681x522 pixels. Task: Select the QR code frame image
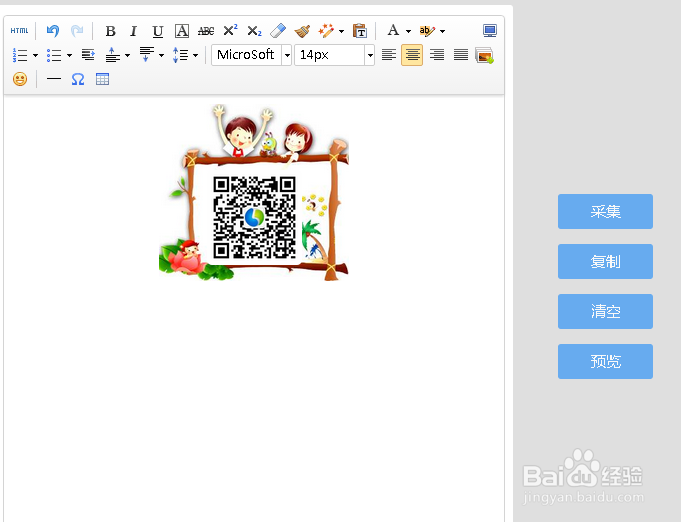coord(254,192)
